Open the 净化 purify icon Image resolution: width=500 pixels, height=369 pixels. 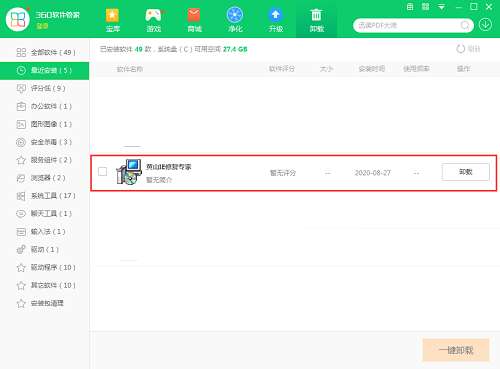(x=235, y=20)
